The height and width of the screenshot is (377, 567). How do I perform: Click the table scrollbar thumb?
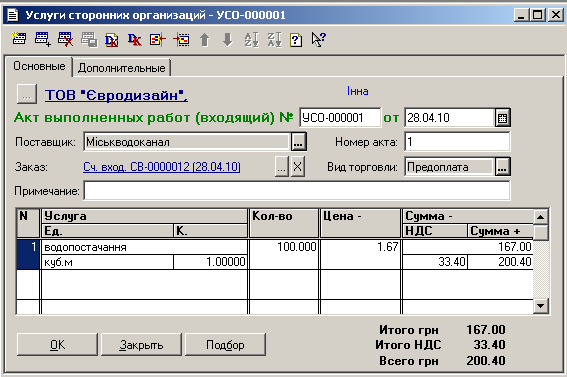(541, 232)
